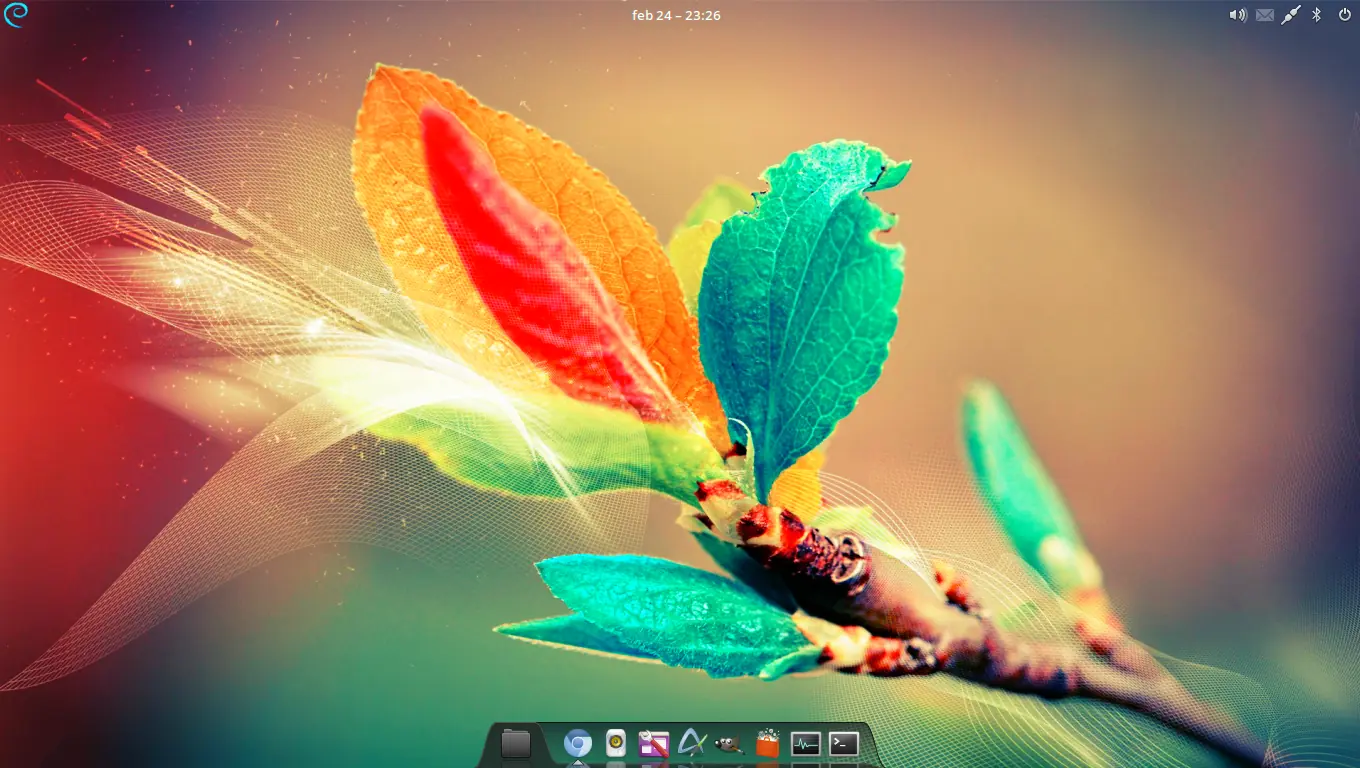This screenshot has height=768, width=1360.
Task: Toggle the Bluetooth indicator in the panel
Action: point(1317,15)
